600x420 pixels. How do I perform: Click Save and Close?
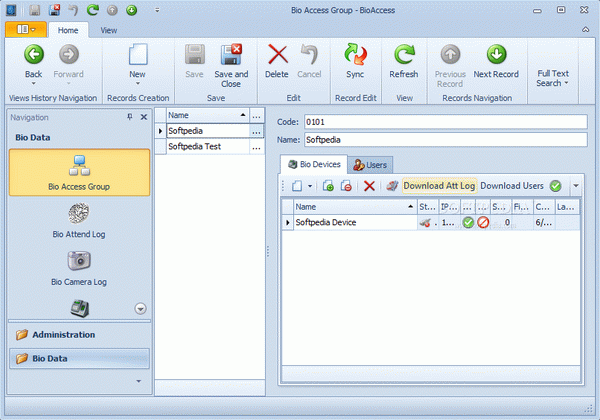(x=231, y=66)
